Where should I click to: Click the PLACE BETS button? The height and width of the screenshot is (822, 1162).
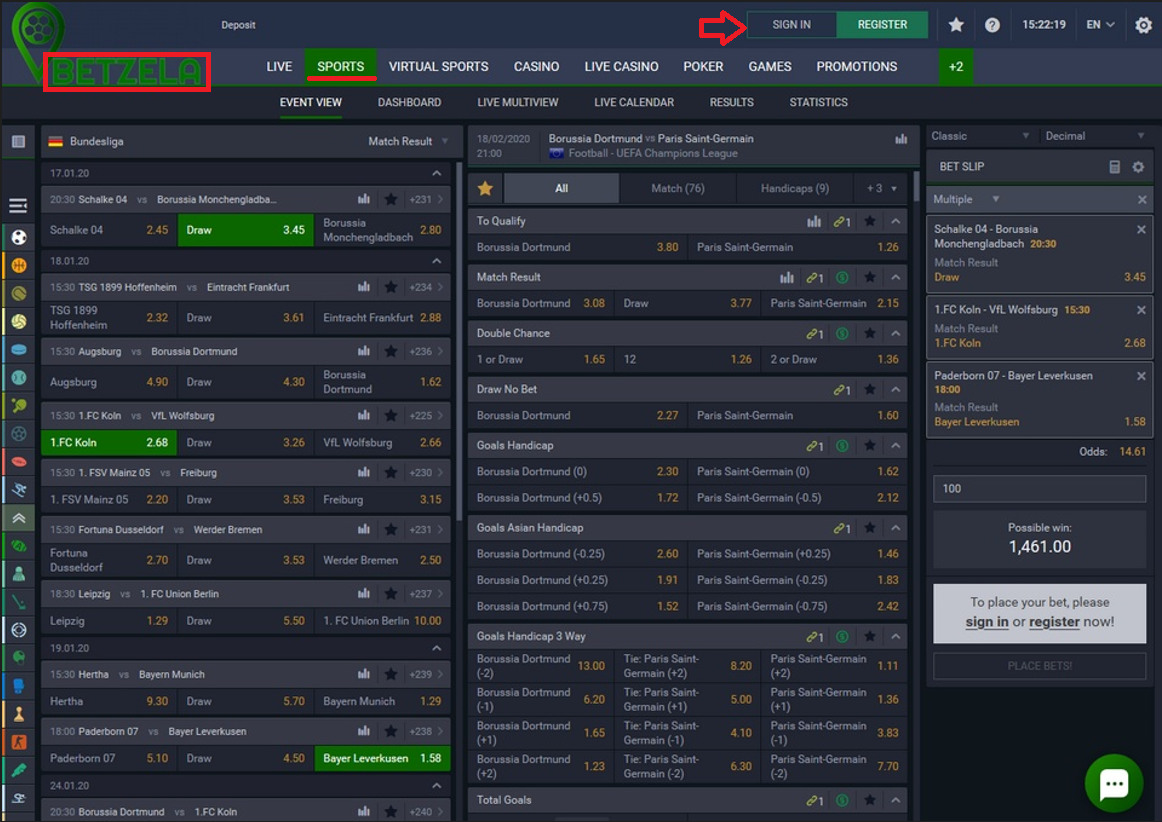pyautogui.click(x=1039, y=666)
